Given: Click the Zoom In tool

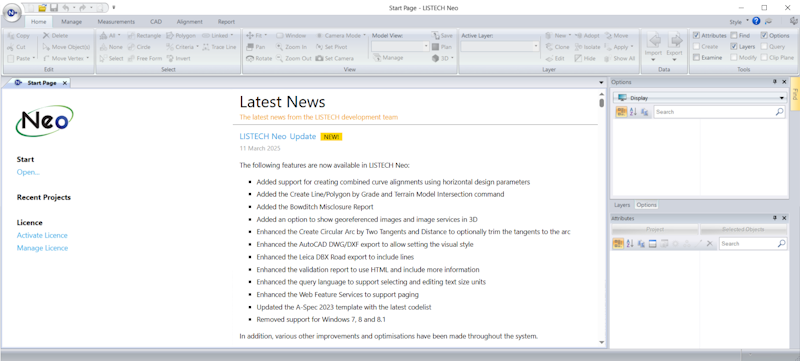Looking at the screenshot, I should [x=292, y=47].
